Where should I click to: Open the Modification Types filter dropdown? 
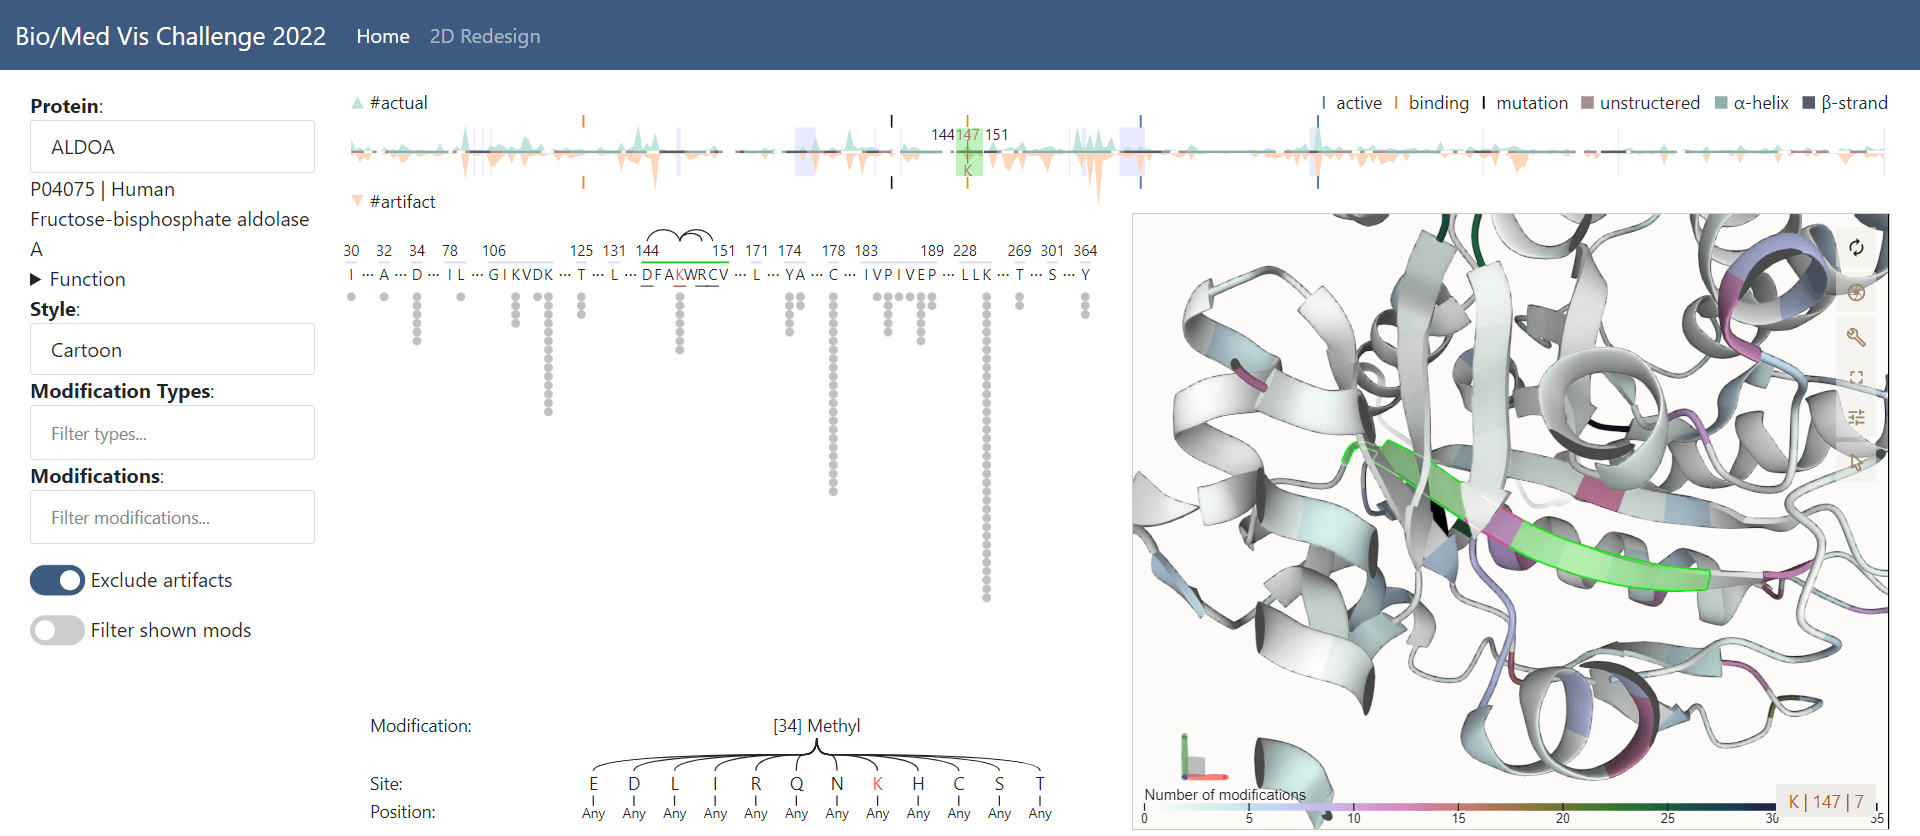point(172,433)
